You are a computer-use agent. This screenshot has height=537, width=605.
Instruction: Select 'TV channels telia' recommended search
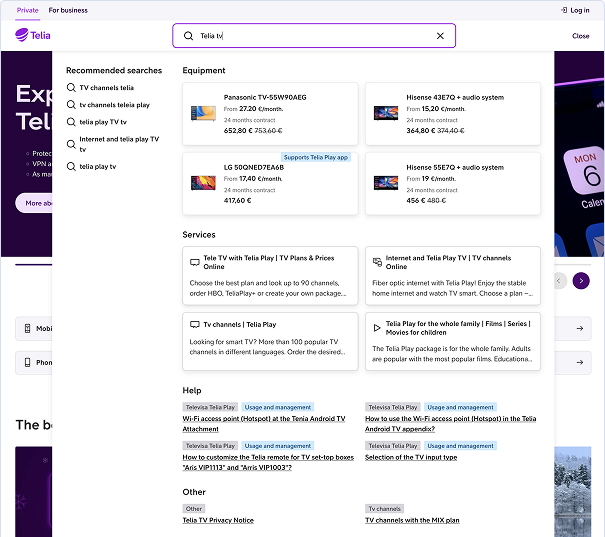point(106,88)
